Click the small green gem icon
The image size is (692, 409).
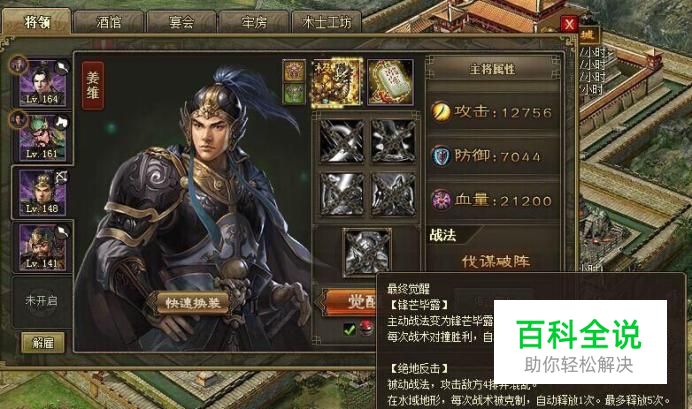point(294,94)
